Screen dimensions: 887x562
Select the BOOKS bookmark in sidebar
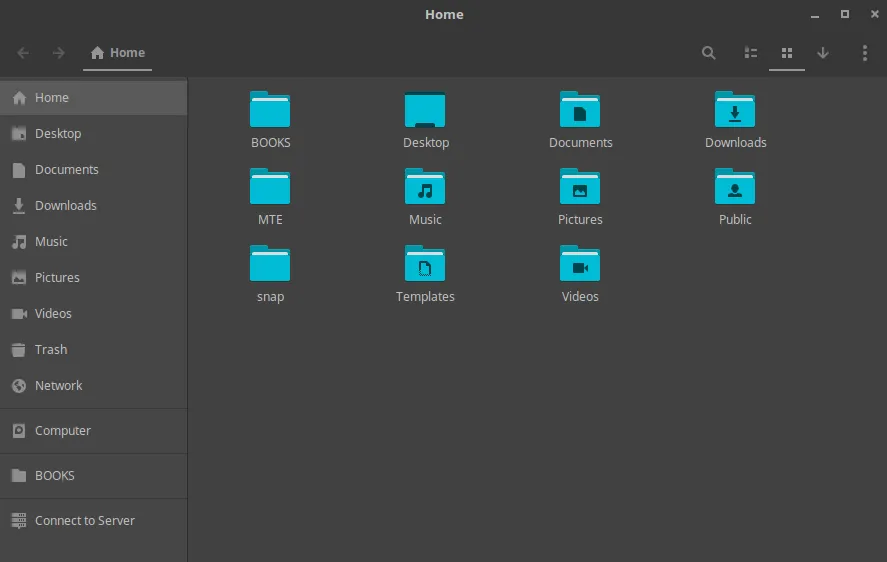pyautogui.click(x=54, y=476)
